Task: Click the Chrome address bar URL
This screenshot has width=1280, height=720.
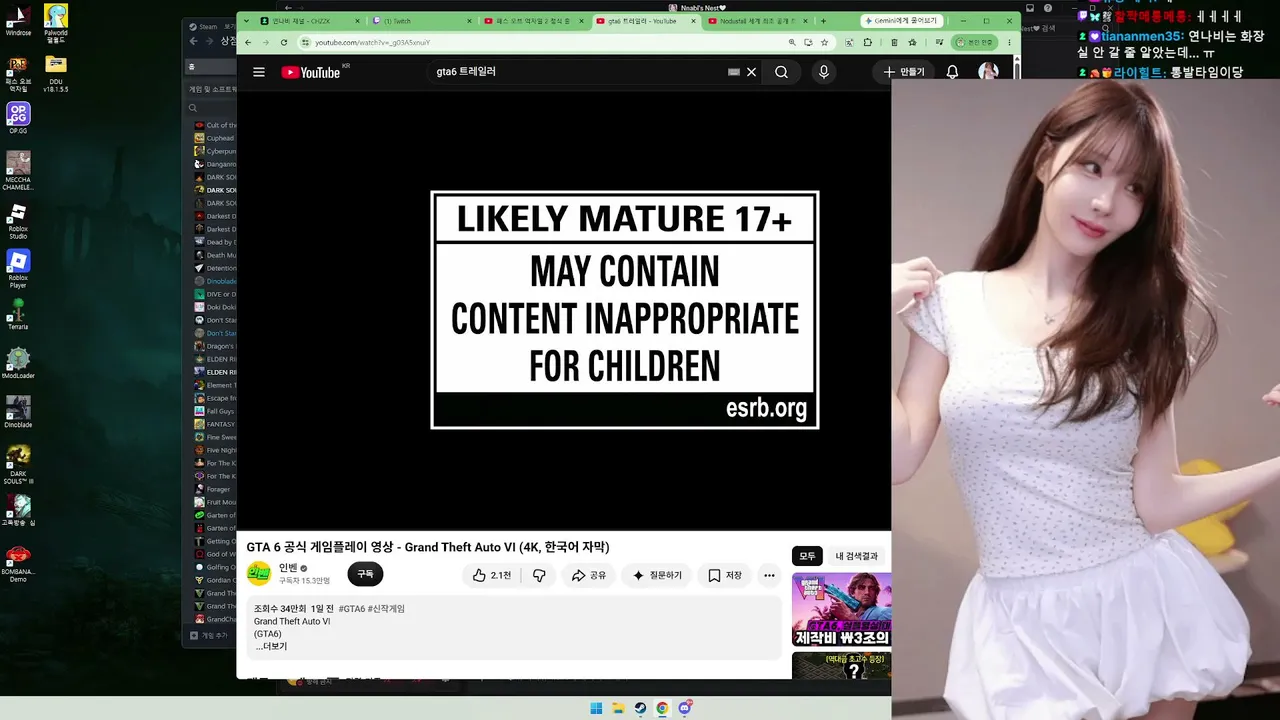Action: pyautogui.click(x=372, y=42)
